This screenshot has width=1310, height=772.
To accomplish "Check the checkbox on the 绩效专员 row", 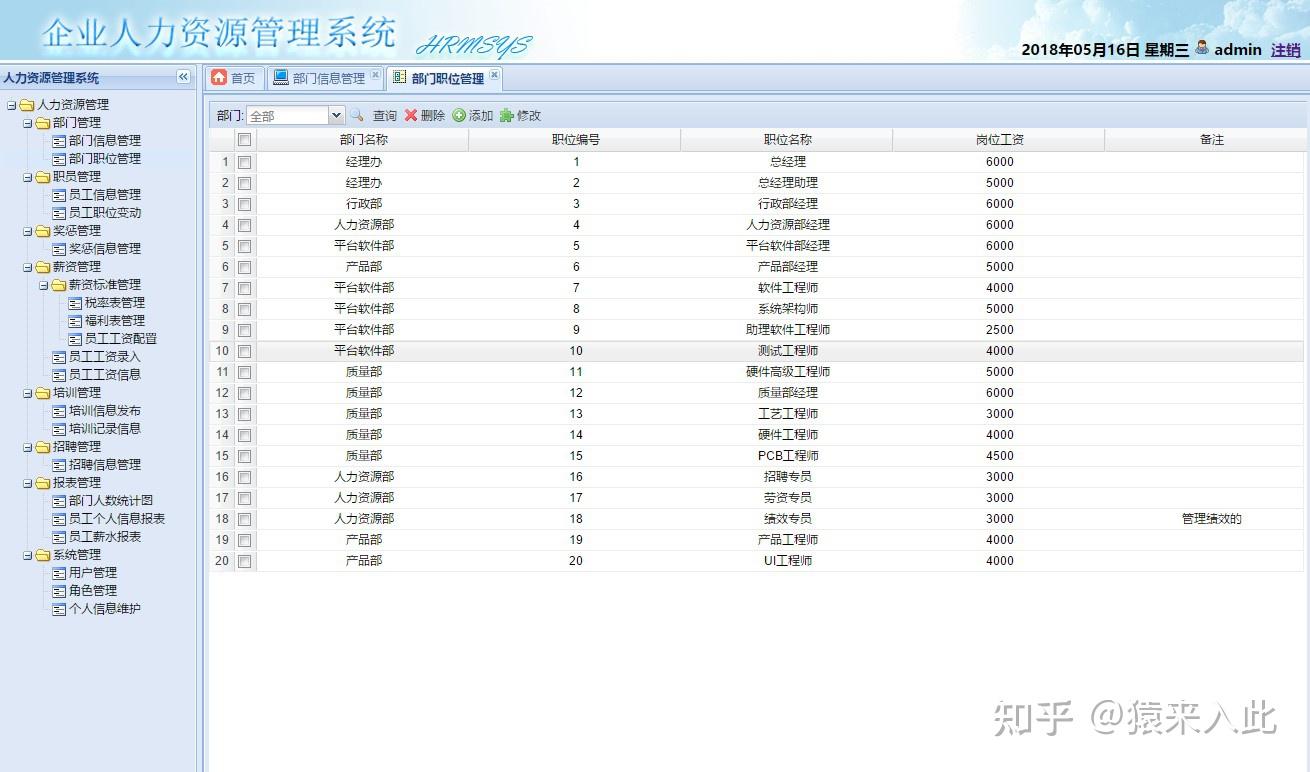I will coord(244,519).
